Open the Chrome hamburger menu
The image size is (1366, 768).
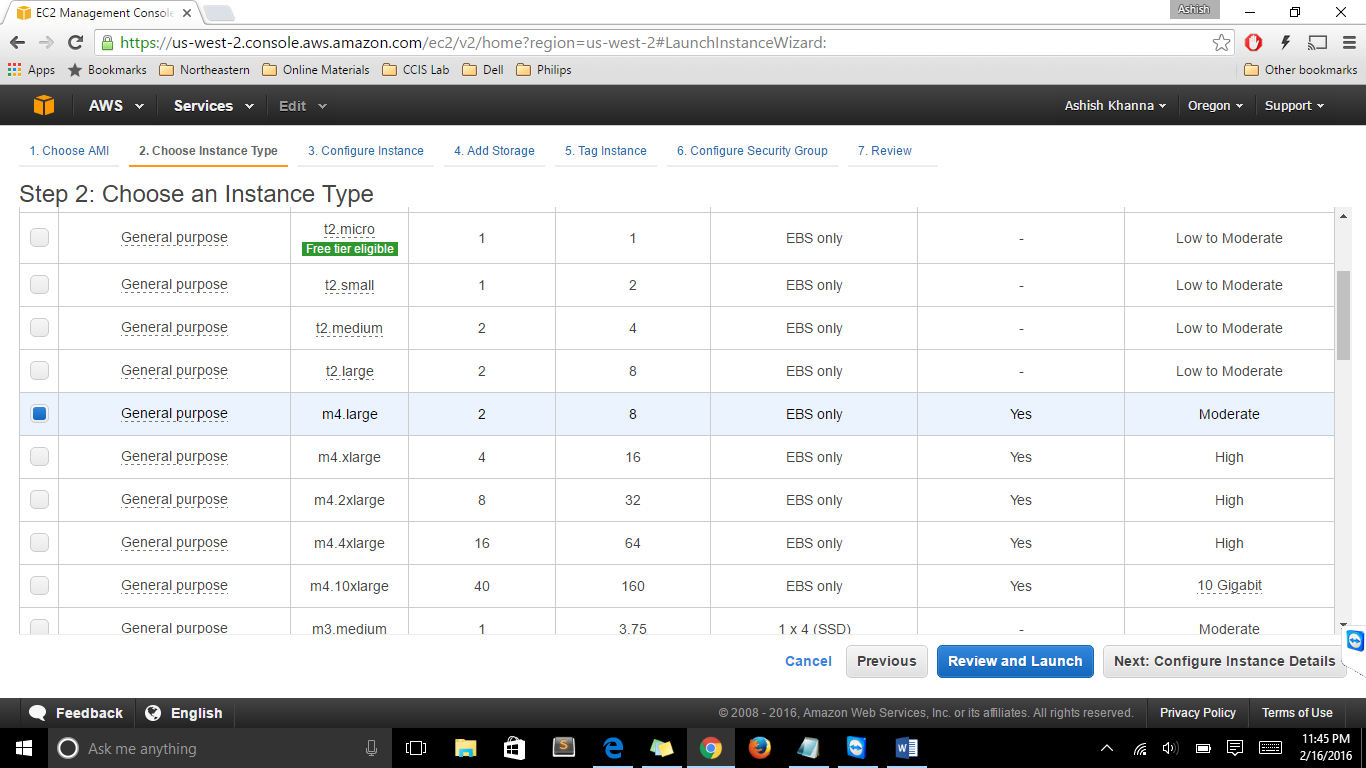click(x=1347, y=42)
